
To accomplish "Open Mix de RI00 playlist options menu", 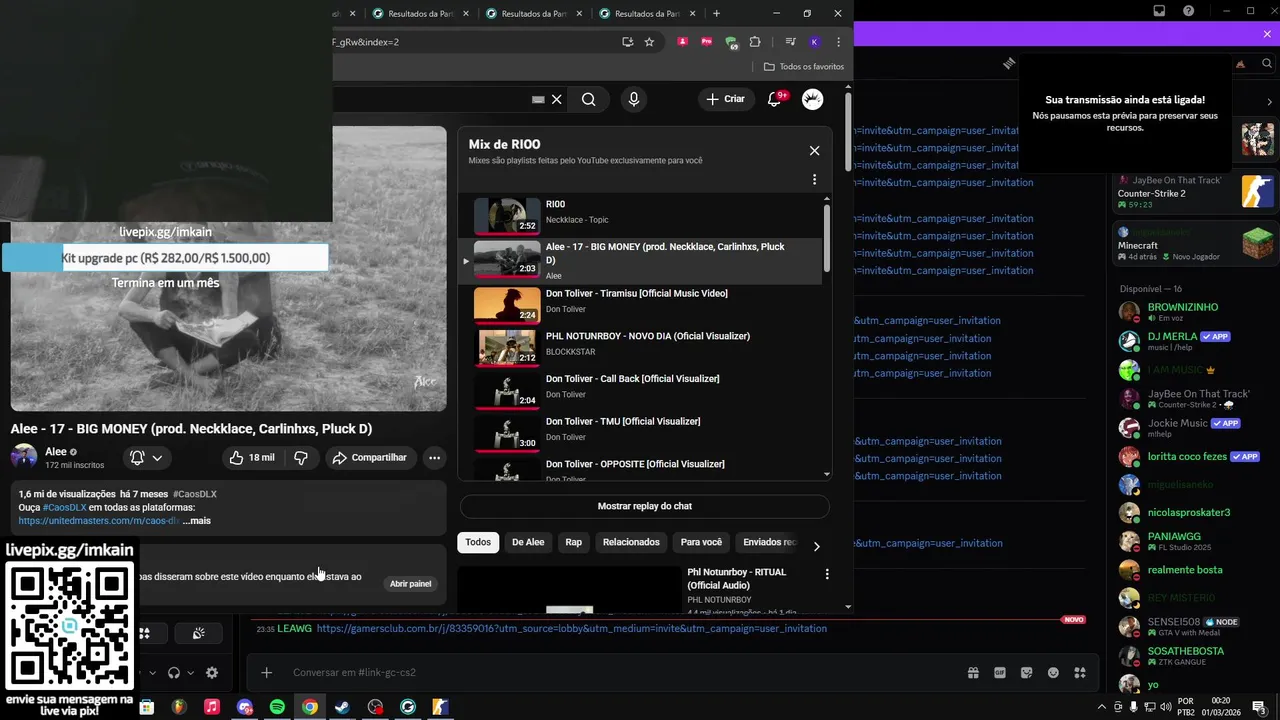I will [814, 180].
